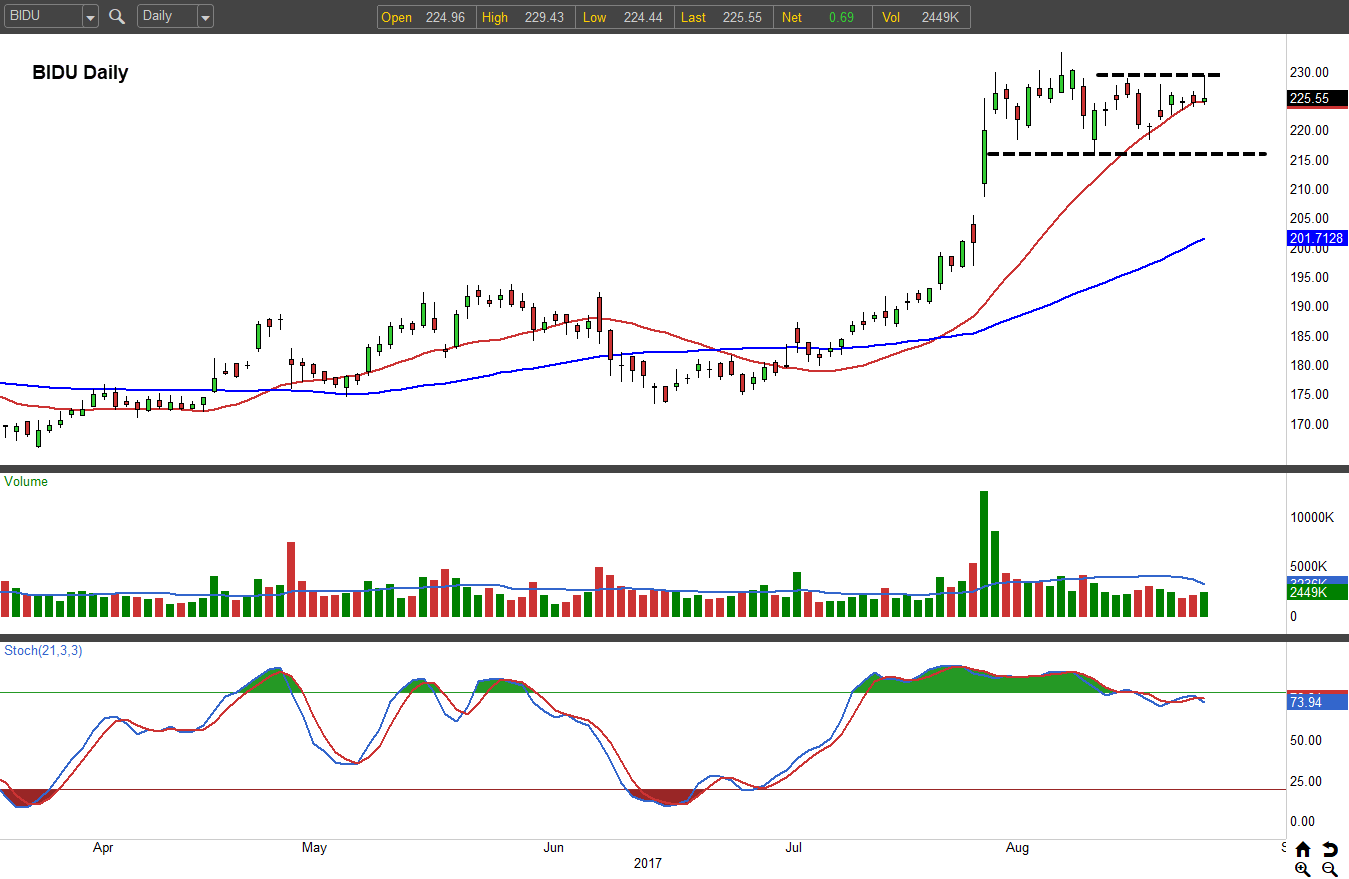Click the BIDU ticker symbol input field
This screenshot has width=1349, height=879.
click(x=42, y=16)
